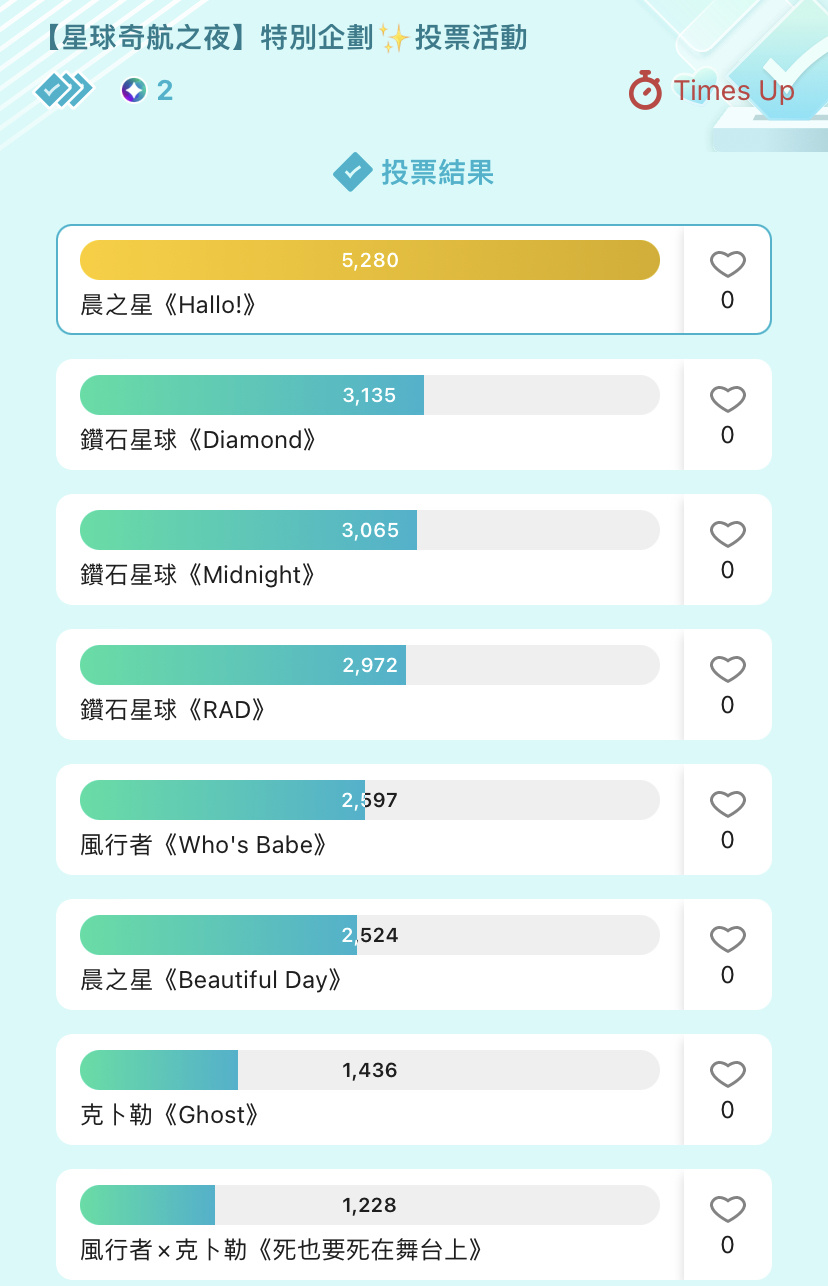The height and width of the screenshot is (1286, 828).
Task: Open the 風行者《Who's Babe》entry label
Action: [205, 845]
